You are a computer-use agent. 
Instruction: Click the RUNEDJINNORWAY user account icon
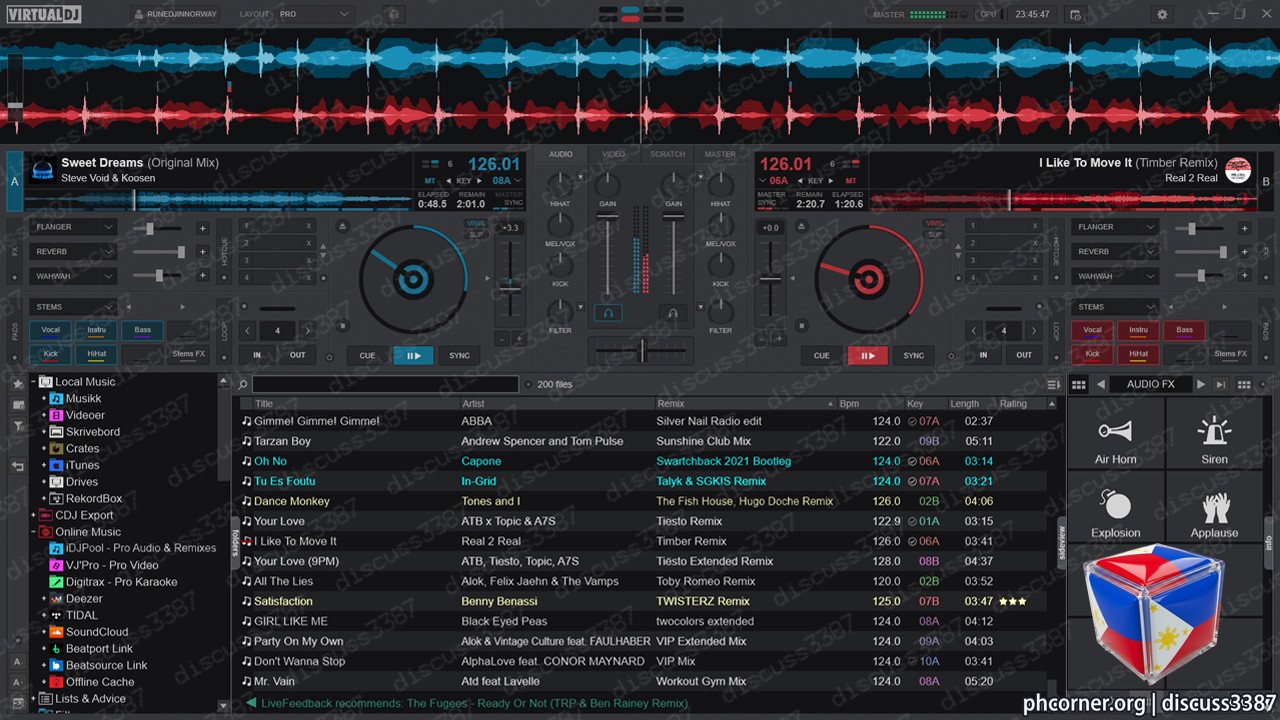point(138,15)
